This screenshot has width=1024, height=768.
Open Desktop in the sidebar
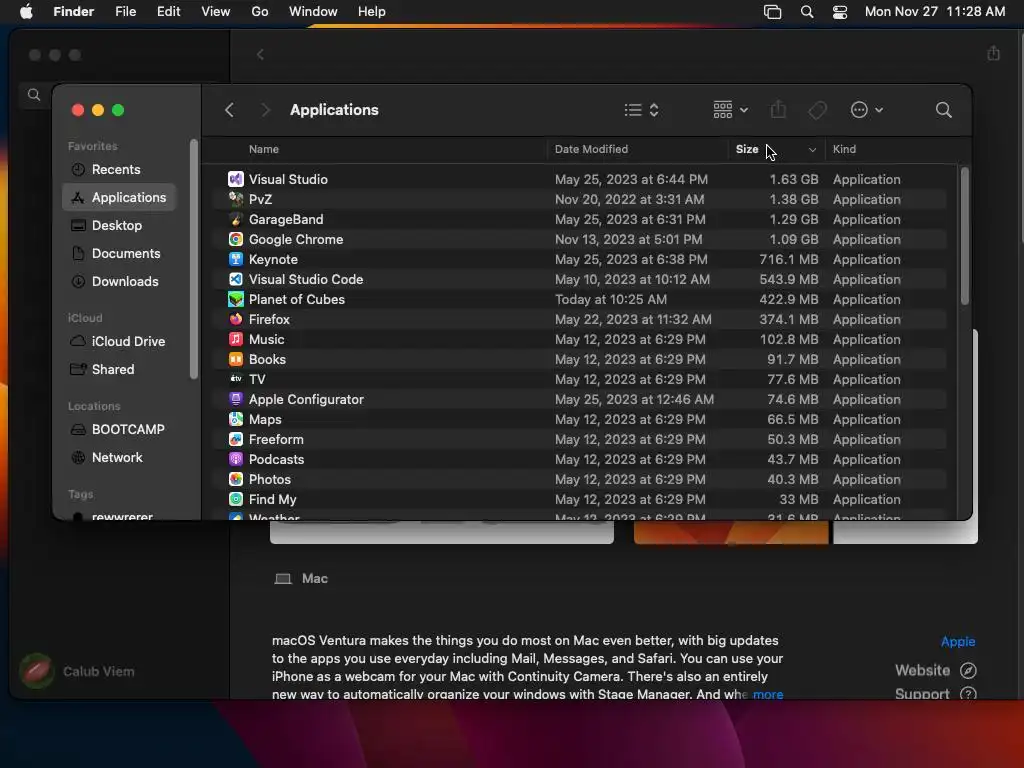[x=119, y=225]
